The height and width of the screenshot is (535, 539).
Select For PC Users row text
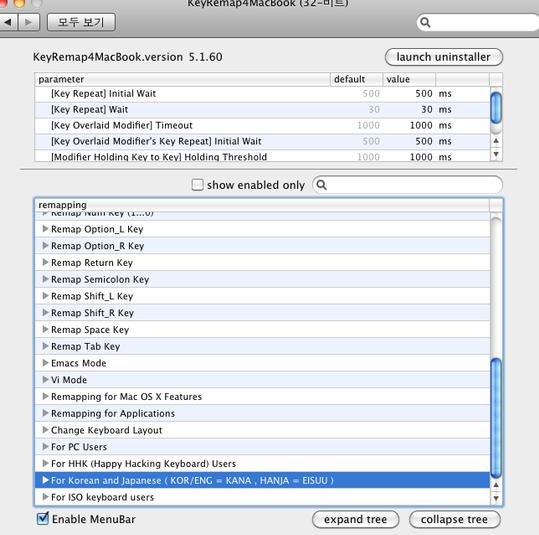[x=79, y=447]
